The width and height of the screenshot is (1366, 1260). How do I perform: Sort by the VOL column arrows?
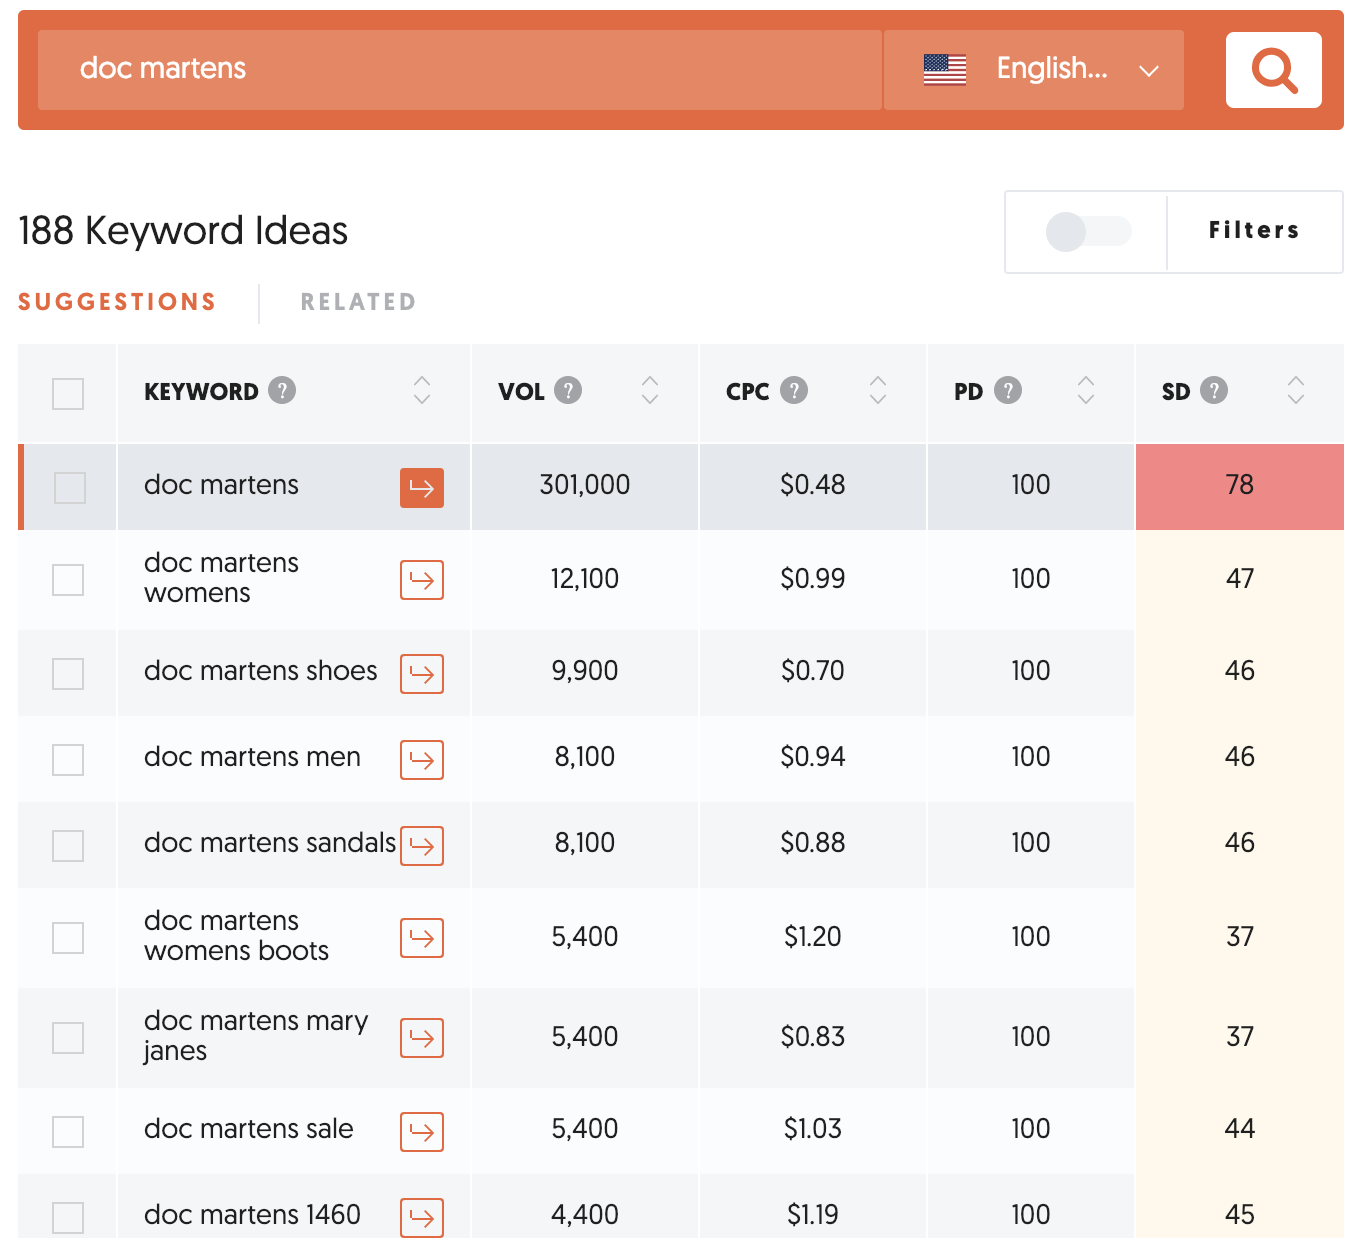click(650, 390)
